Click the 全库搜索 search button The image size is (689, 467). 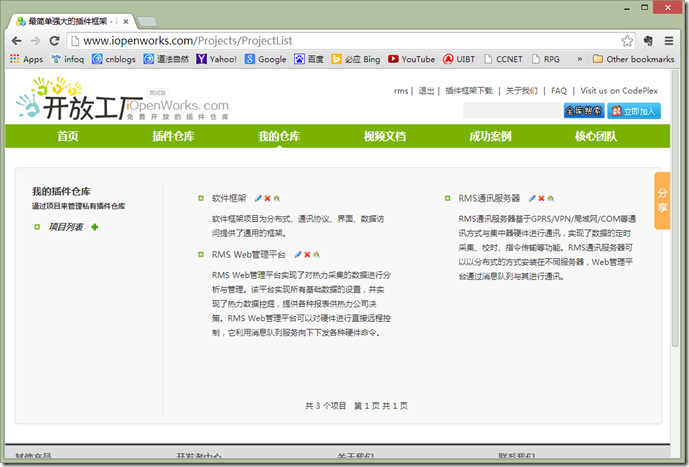pyautogui.click(x=584, y=111)
